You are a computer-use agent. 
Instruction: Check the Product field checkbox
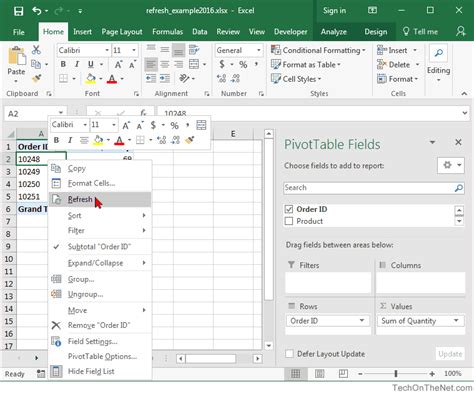[x=289, y=221]
